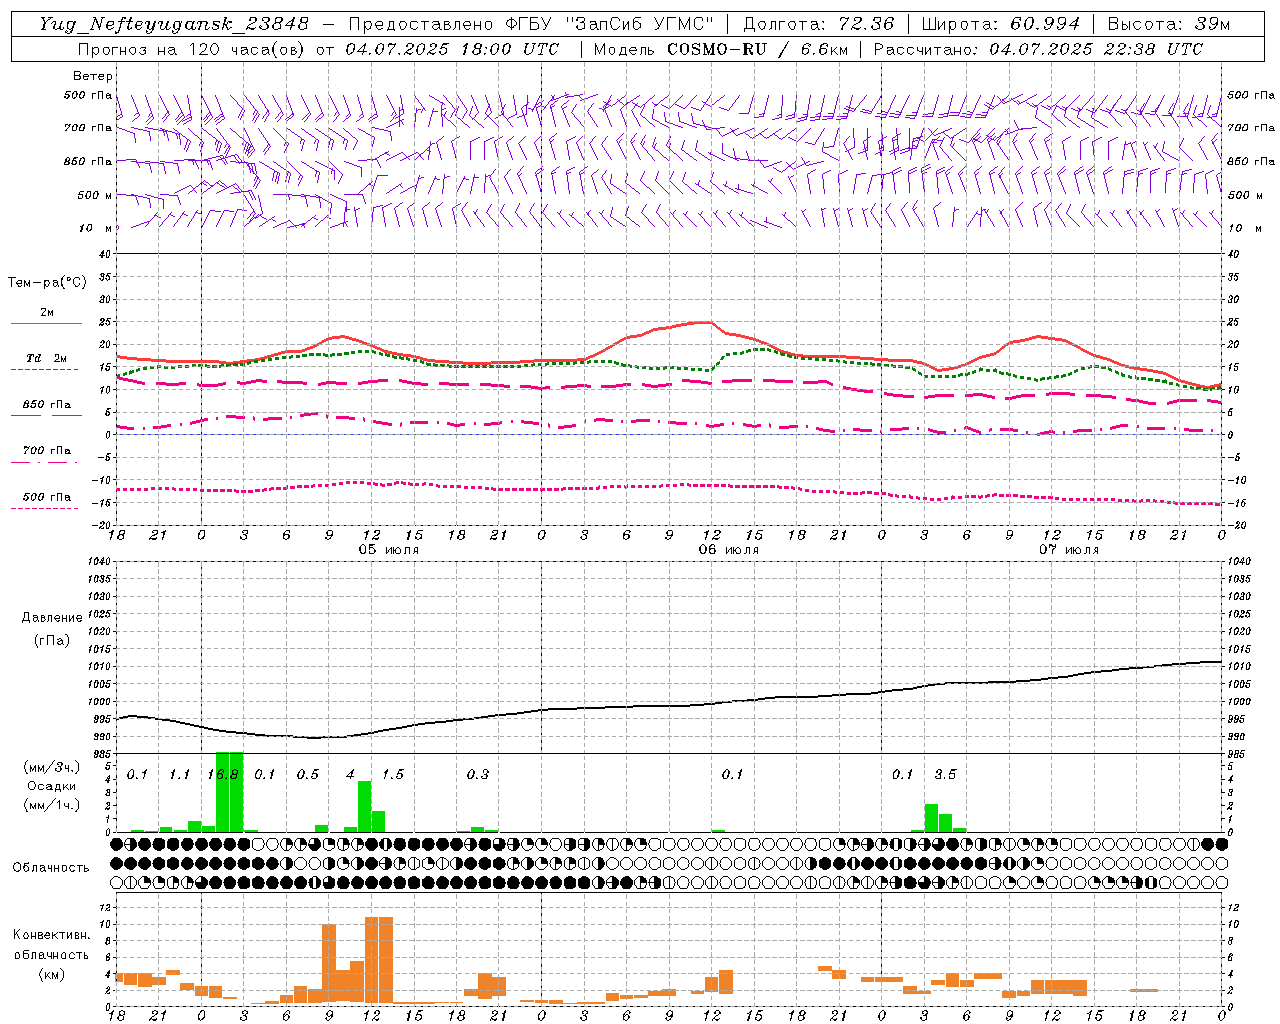The width and height of the screenshot is (1280, 1024).
Task: Click the red 2м temperature legend line
Action: pos(46,324)
